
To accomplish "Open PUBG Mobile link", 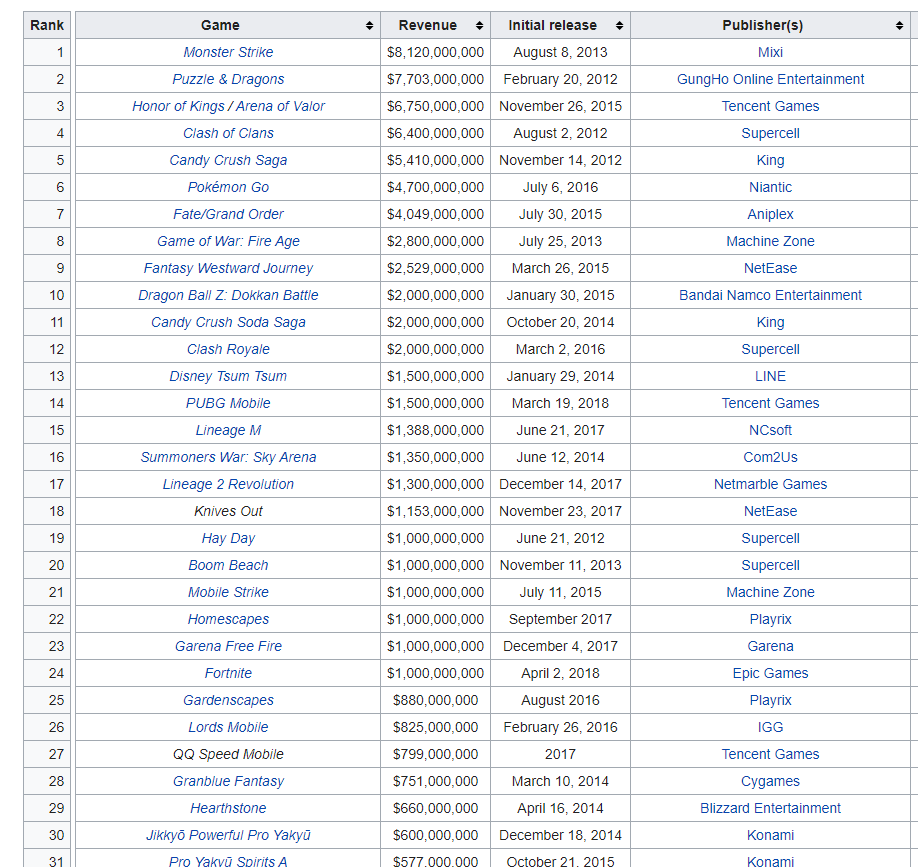I will [228, 402].
